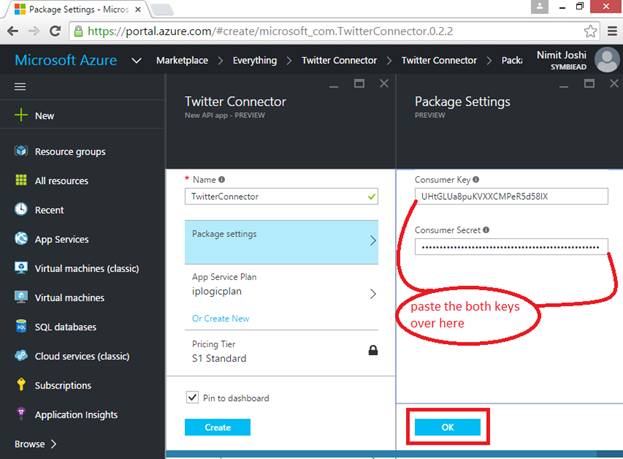The width and height of the screenshot is (623, 459).
Task: Open SQL databases icon
Action: (x=21, y=326)
